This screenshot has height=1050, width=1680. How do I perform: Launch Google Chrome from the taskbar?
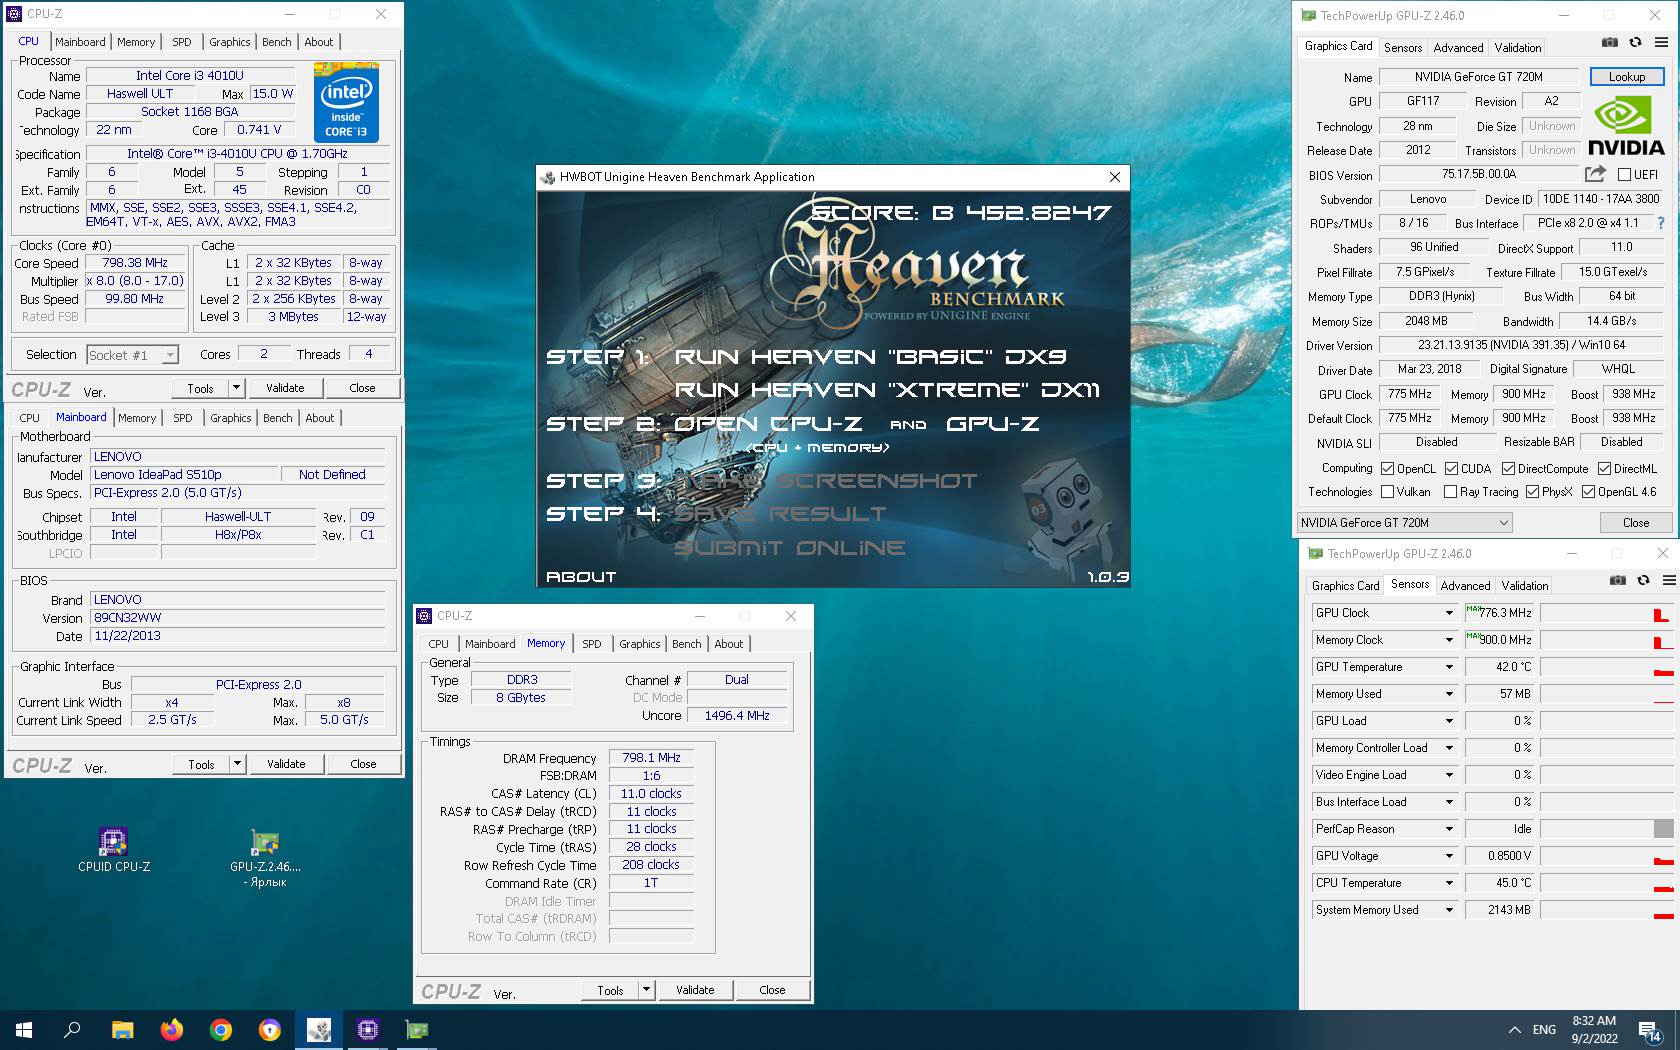point(221,1029)
